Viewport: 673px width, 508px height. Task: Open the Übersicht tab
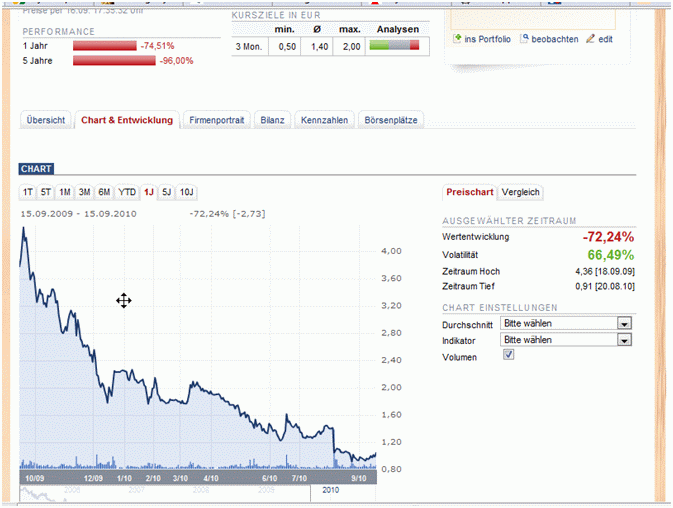[x=46, y=120]
